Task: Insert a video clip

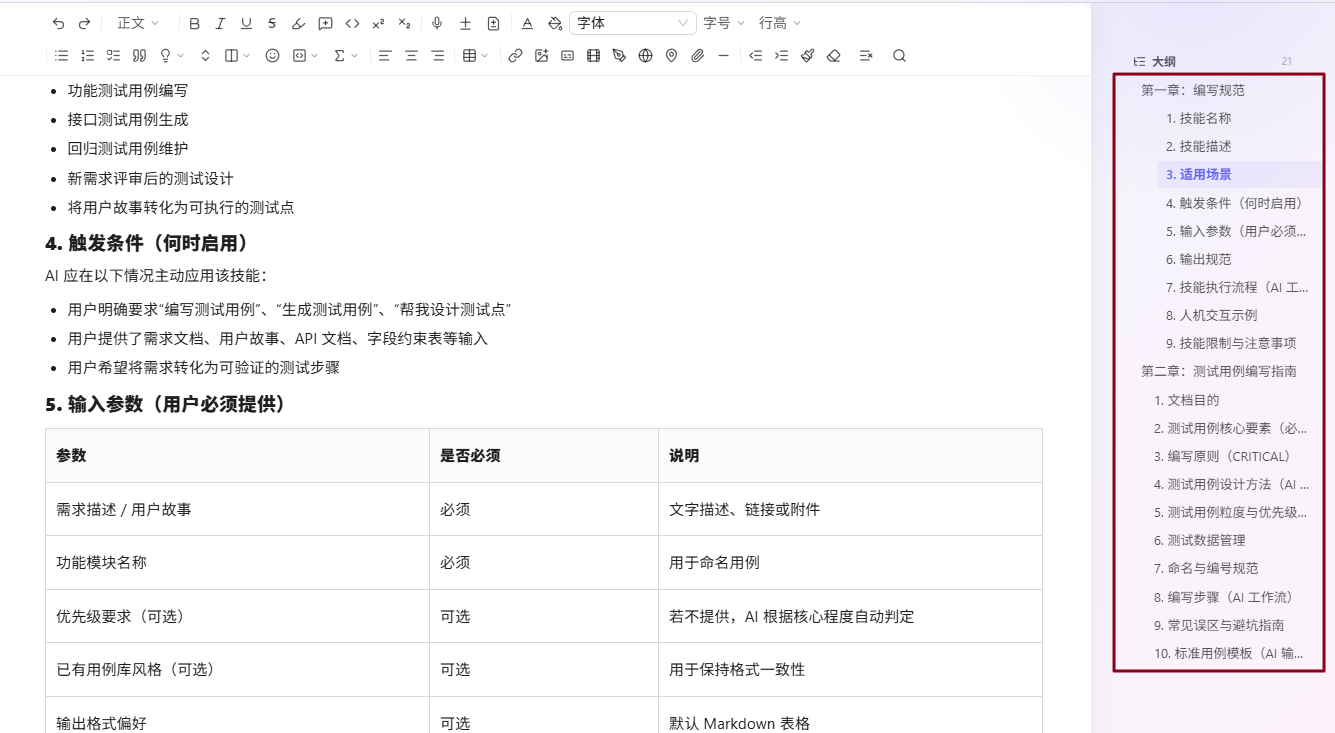Action: click(x=593, y=56)
